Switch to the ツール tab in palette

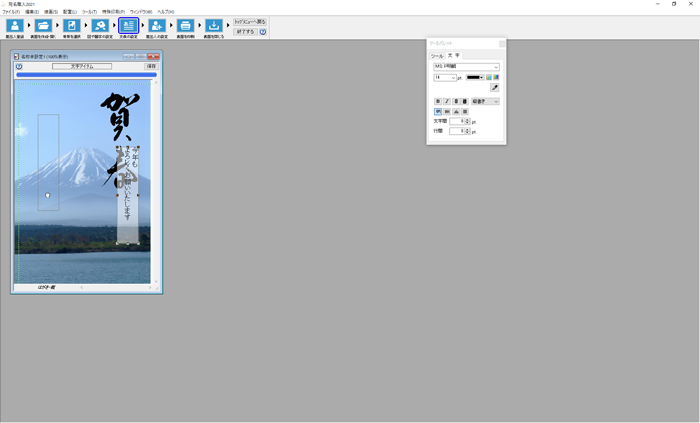(437, 56)
